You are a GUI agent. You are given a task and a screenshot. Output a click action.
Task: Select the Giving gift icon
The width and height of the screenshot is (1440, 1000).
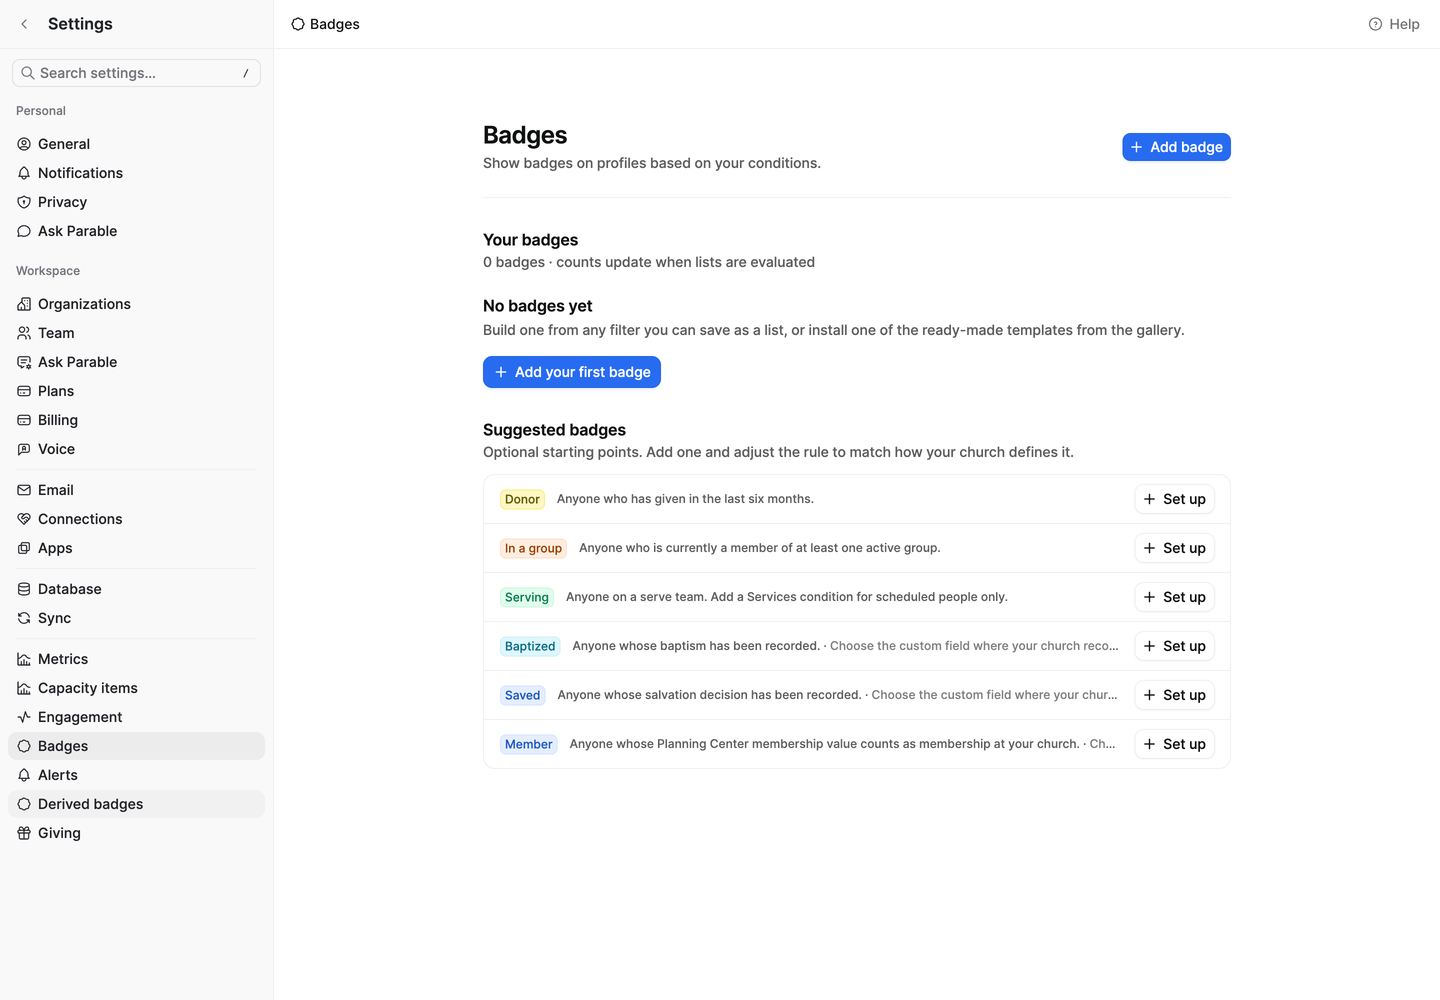point(24,833)
